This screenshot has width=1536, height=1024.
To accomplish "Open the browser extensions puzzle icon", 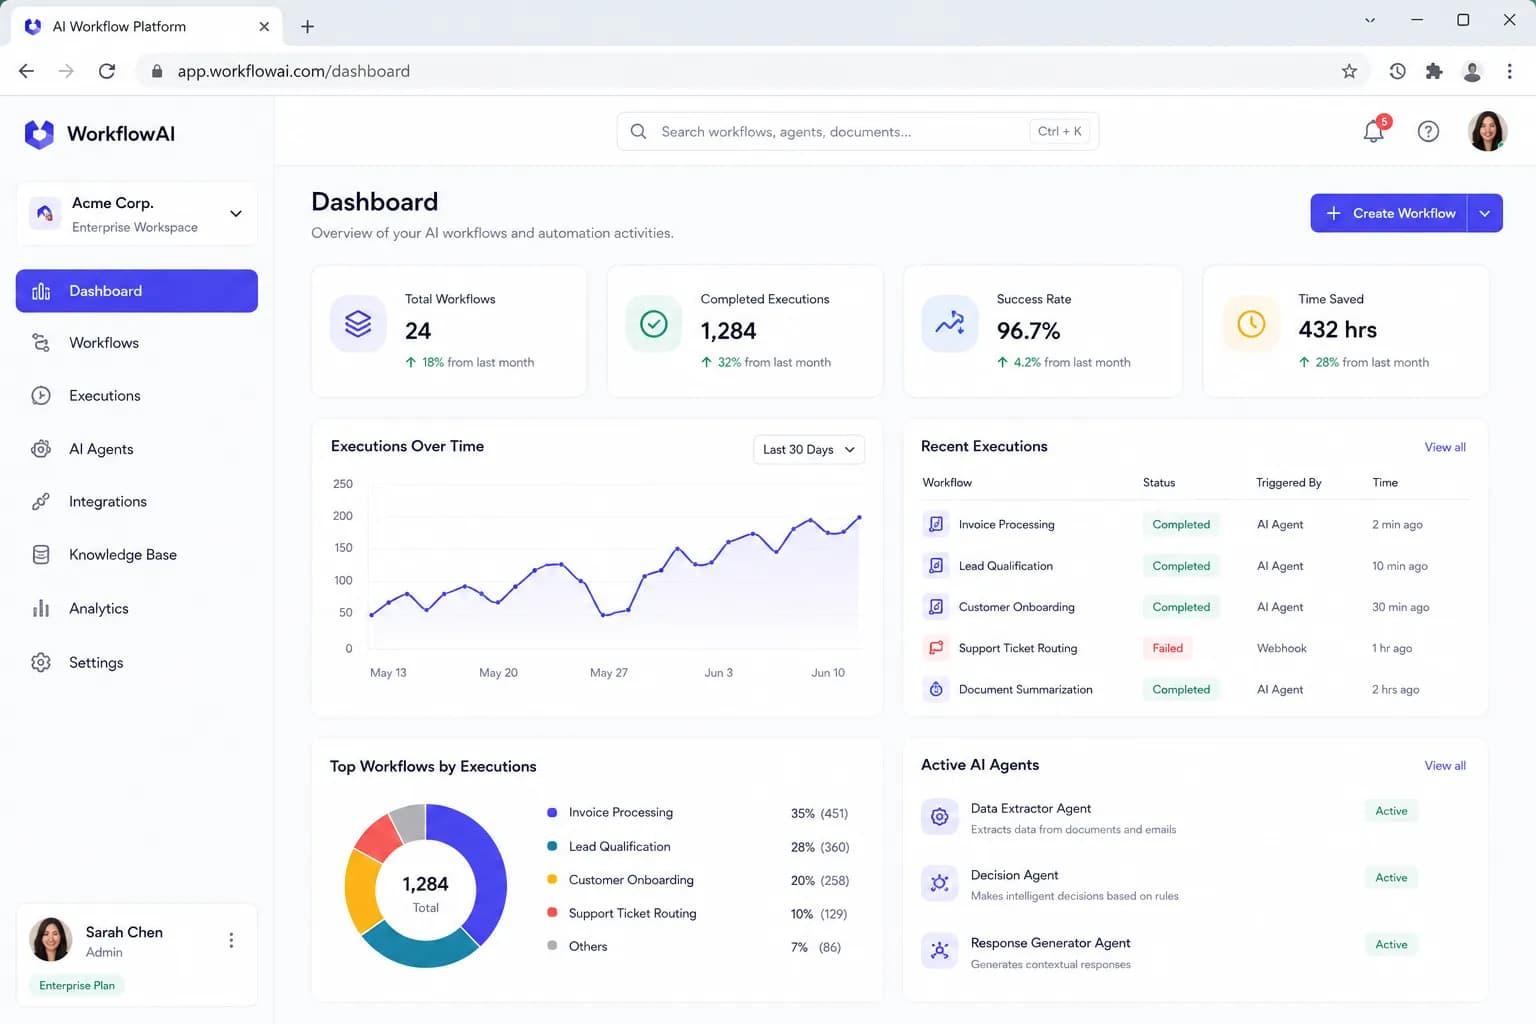I will (1434, 71).
